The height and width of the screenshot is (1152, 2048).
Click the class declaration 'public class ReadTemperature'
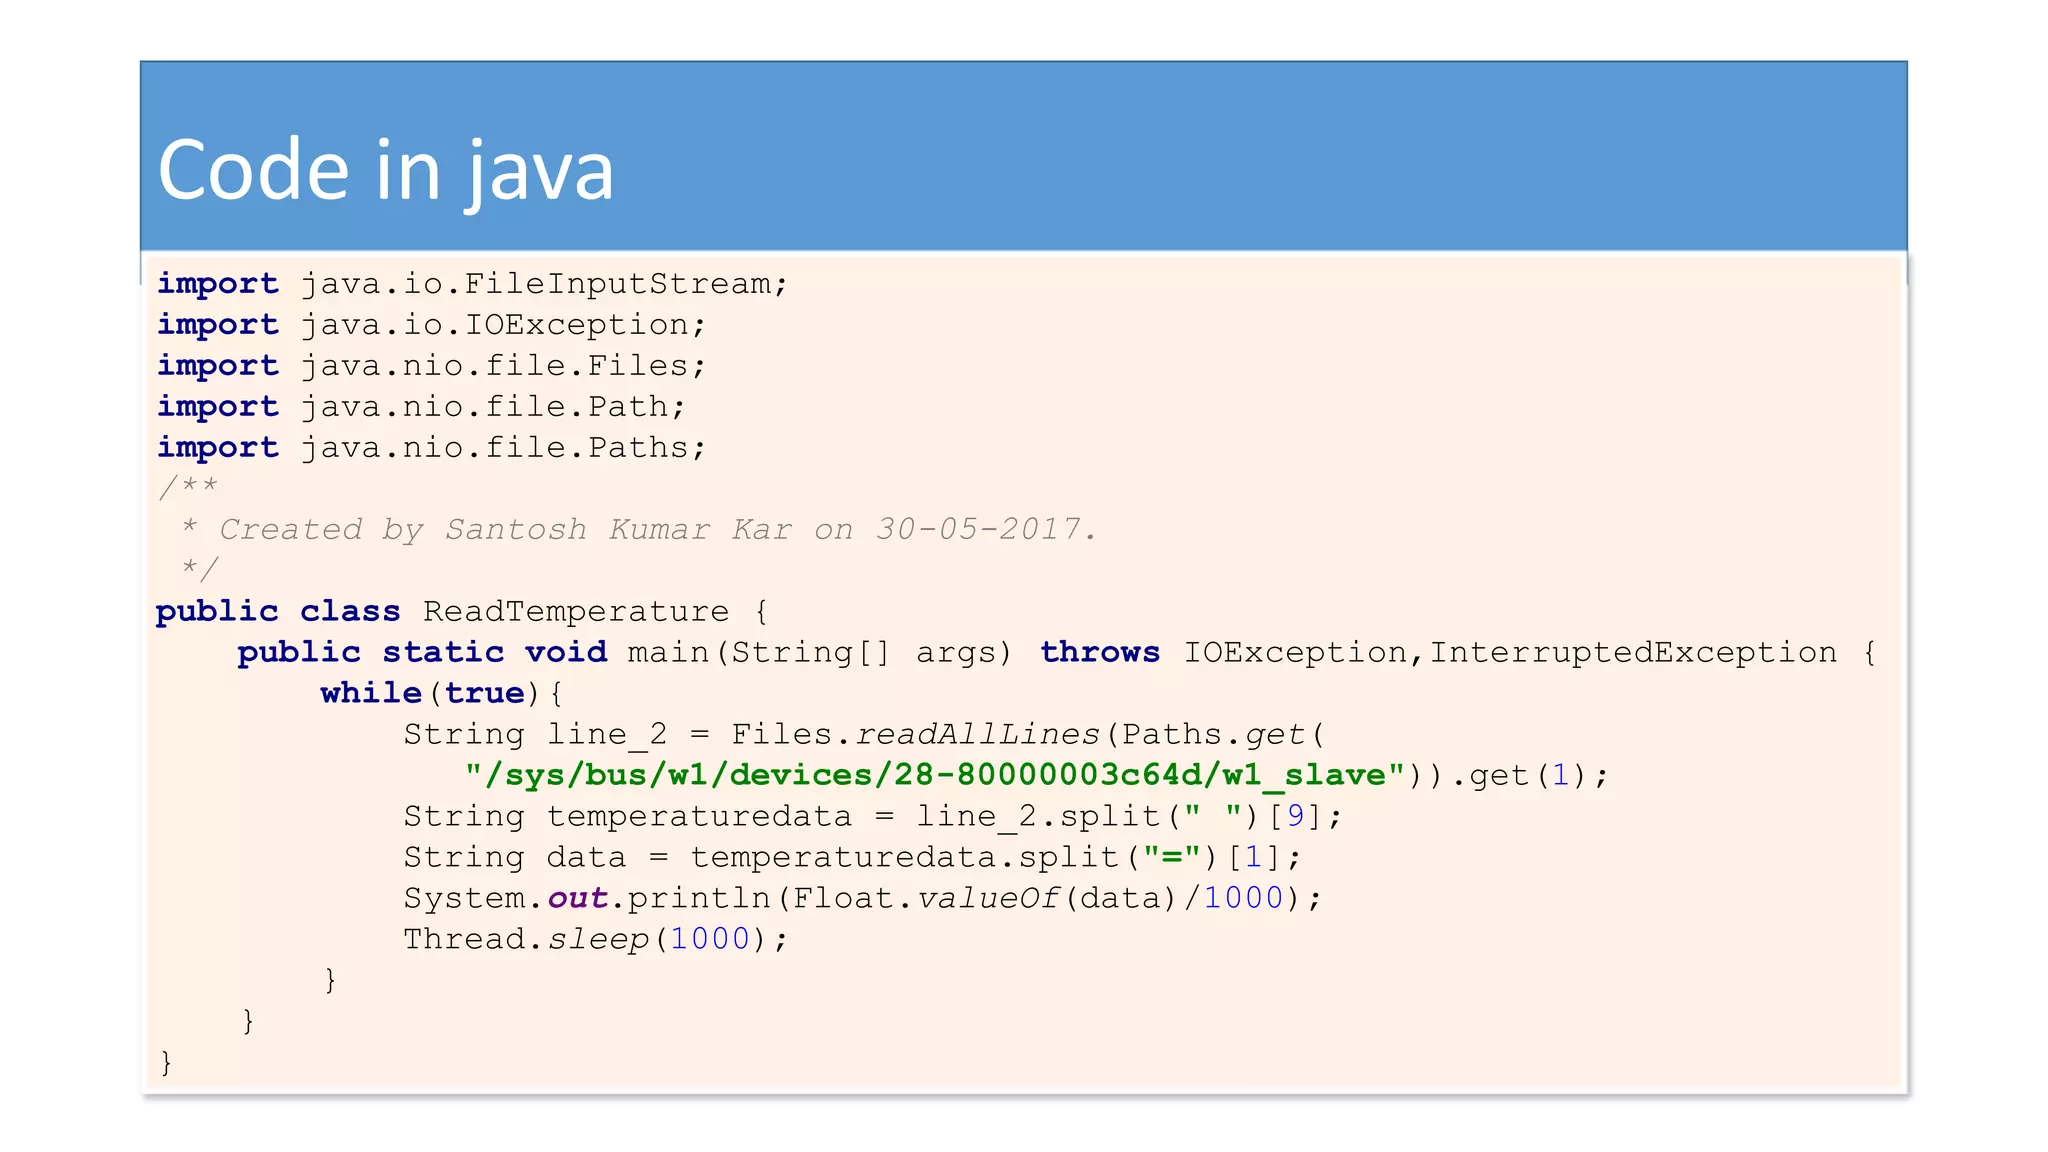(x=443, y=611)
